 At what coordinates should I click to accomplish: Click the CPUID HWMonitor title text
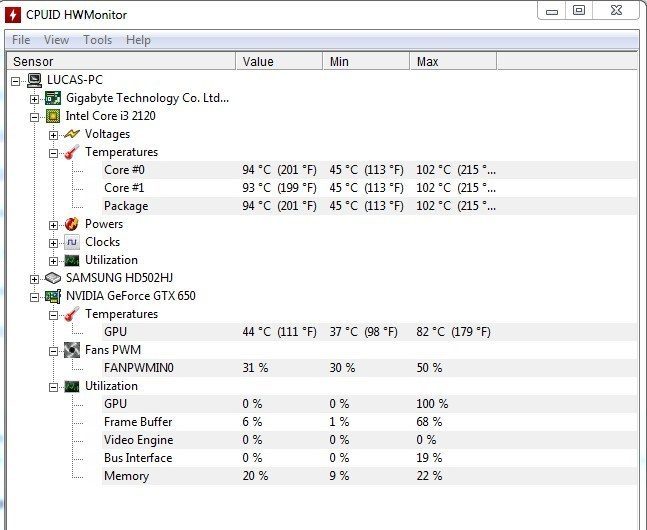(x=76, y=15)
